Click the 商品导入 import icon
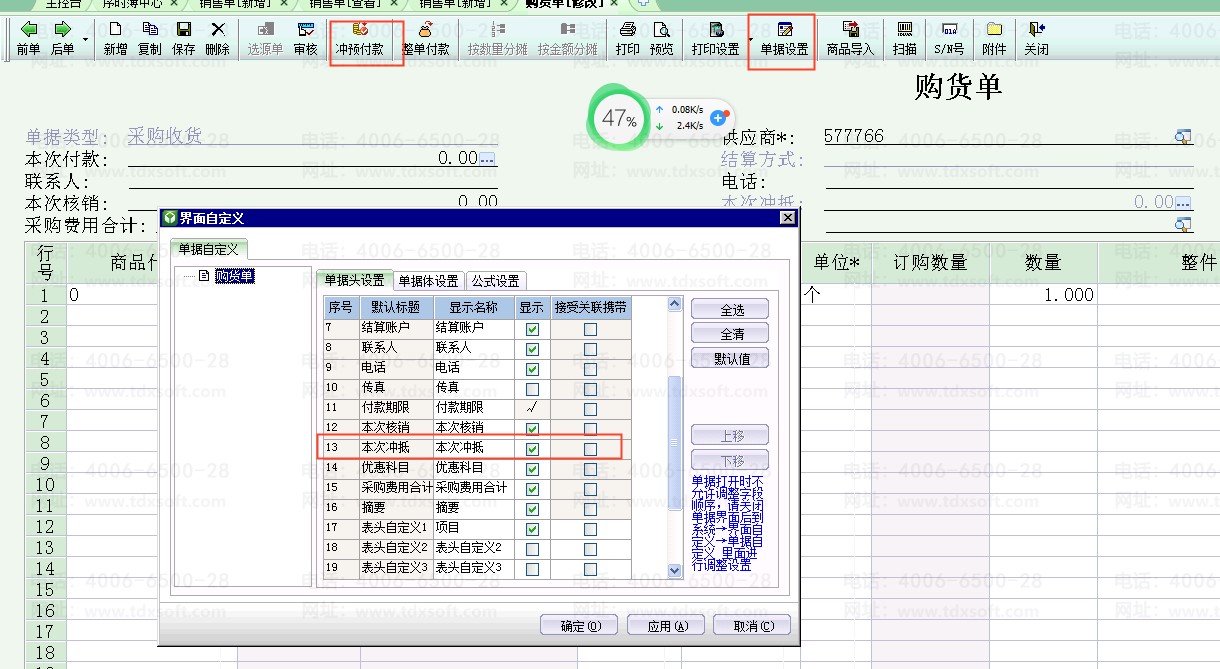This screenshot has height=669, width=1220. pyautogui.click(x=850, y=37)
